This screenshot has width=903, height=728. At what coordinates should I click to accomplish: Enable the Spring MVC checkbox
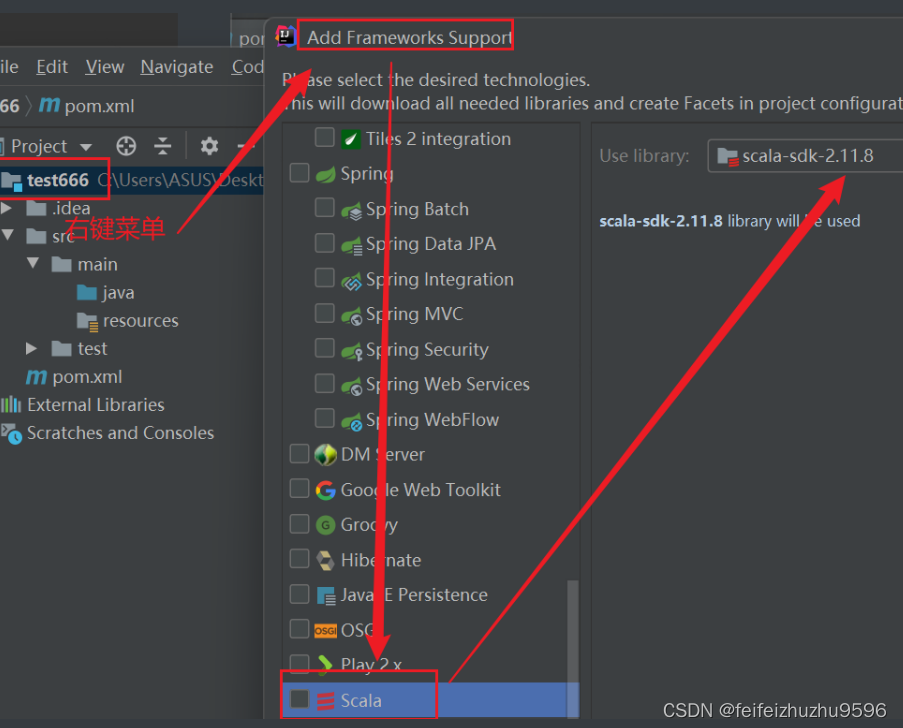(x=325, y=313)
